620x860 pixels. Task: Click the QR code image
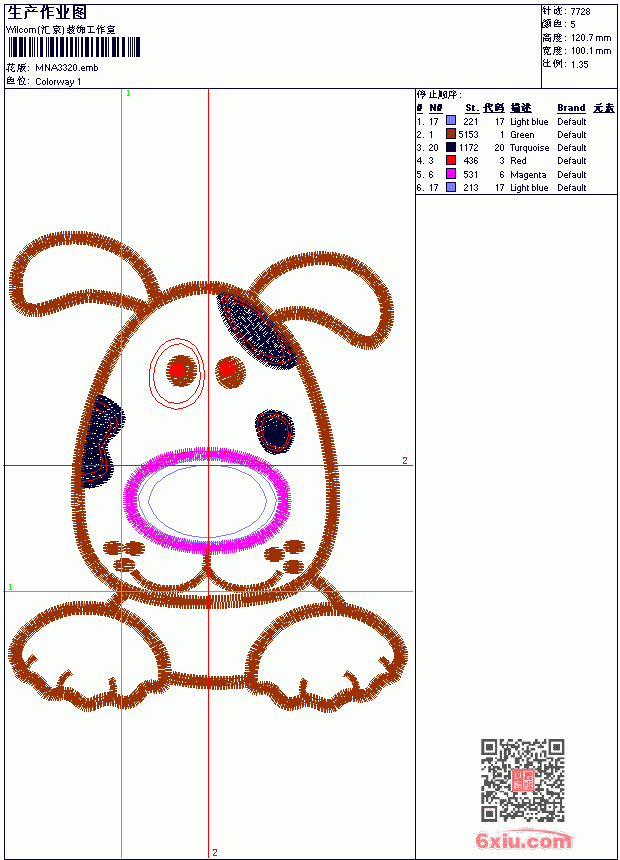pyautogui.click(x=523, y=779)
